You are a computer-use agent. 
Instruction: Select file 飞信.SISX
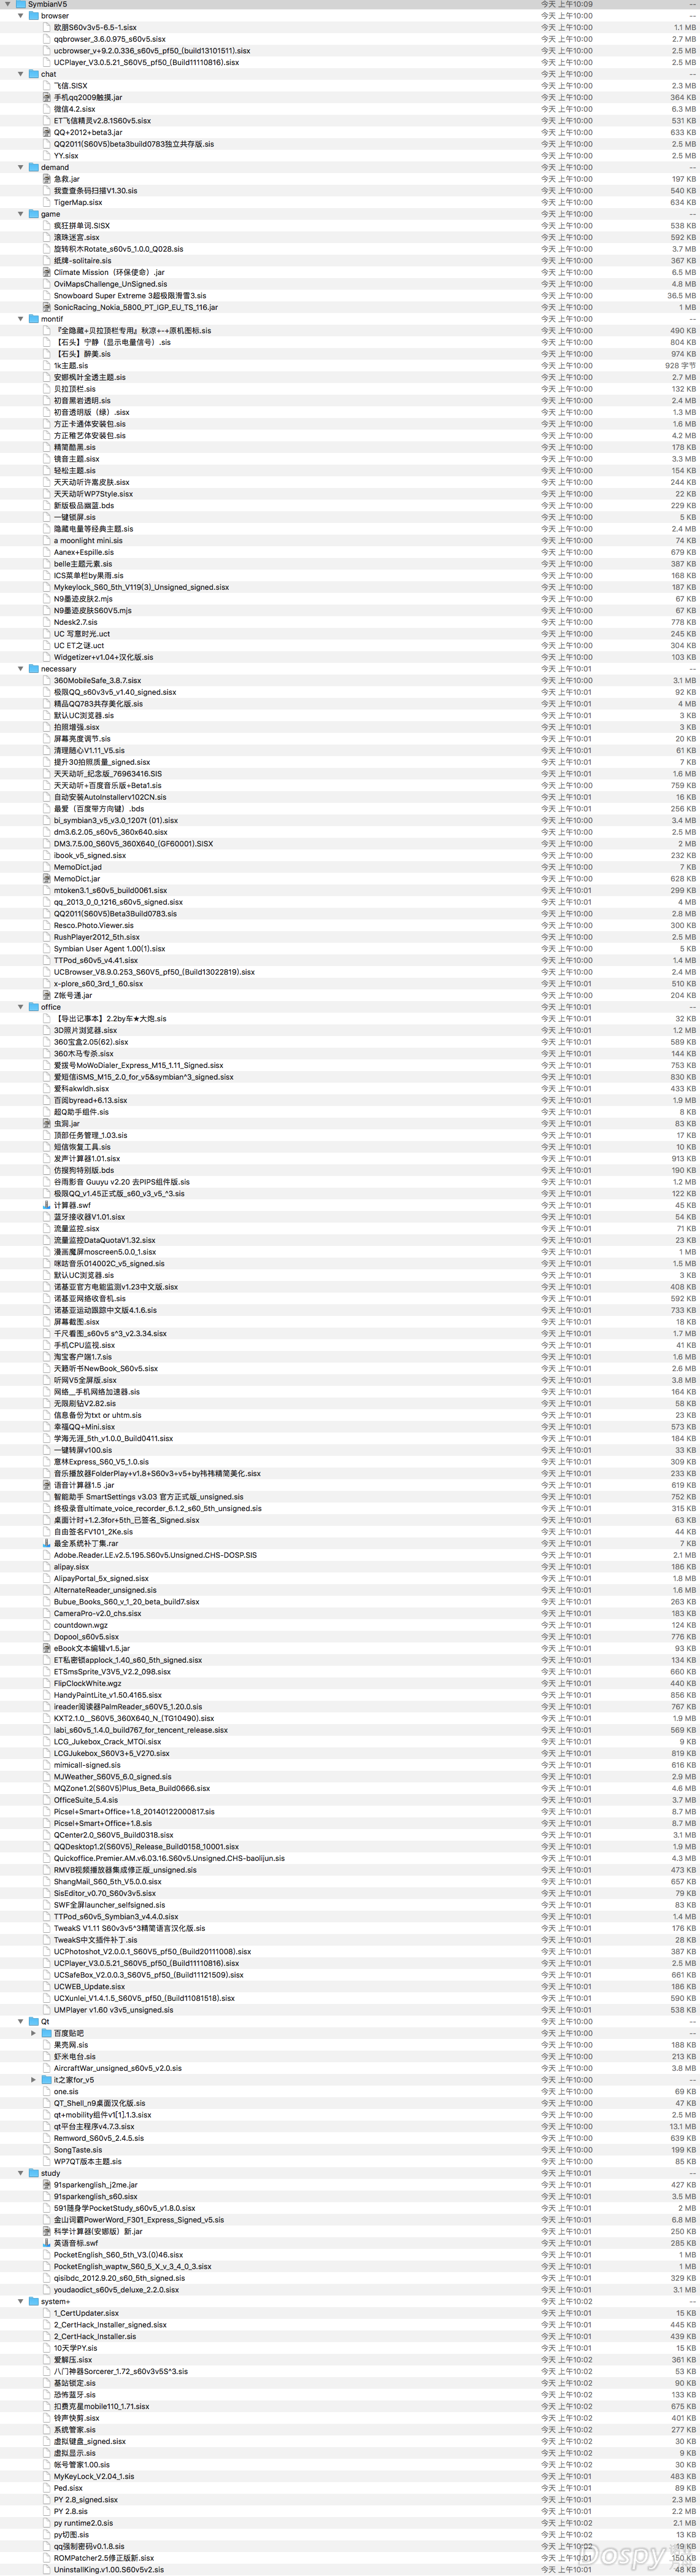pyautogui.click(x=70, y=86)
